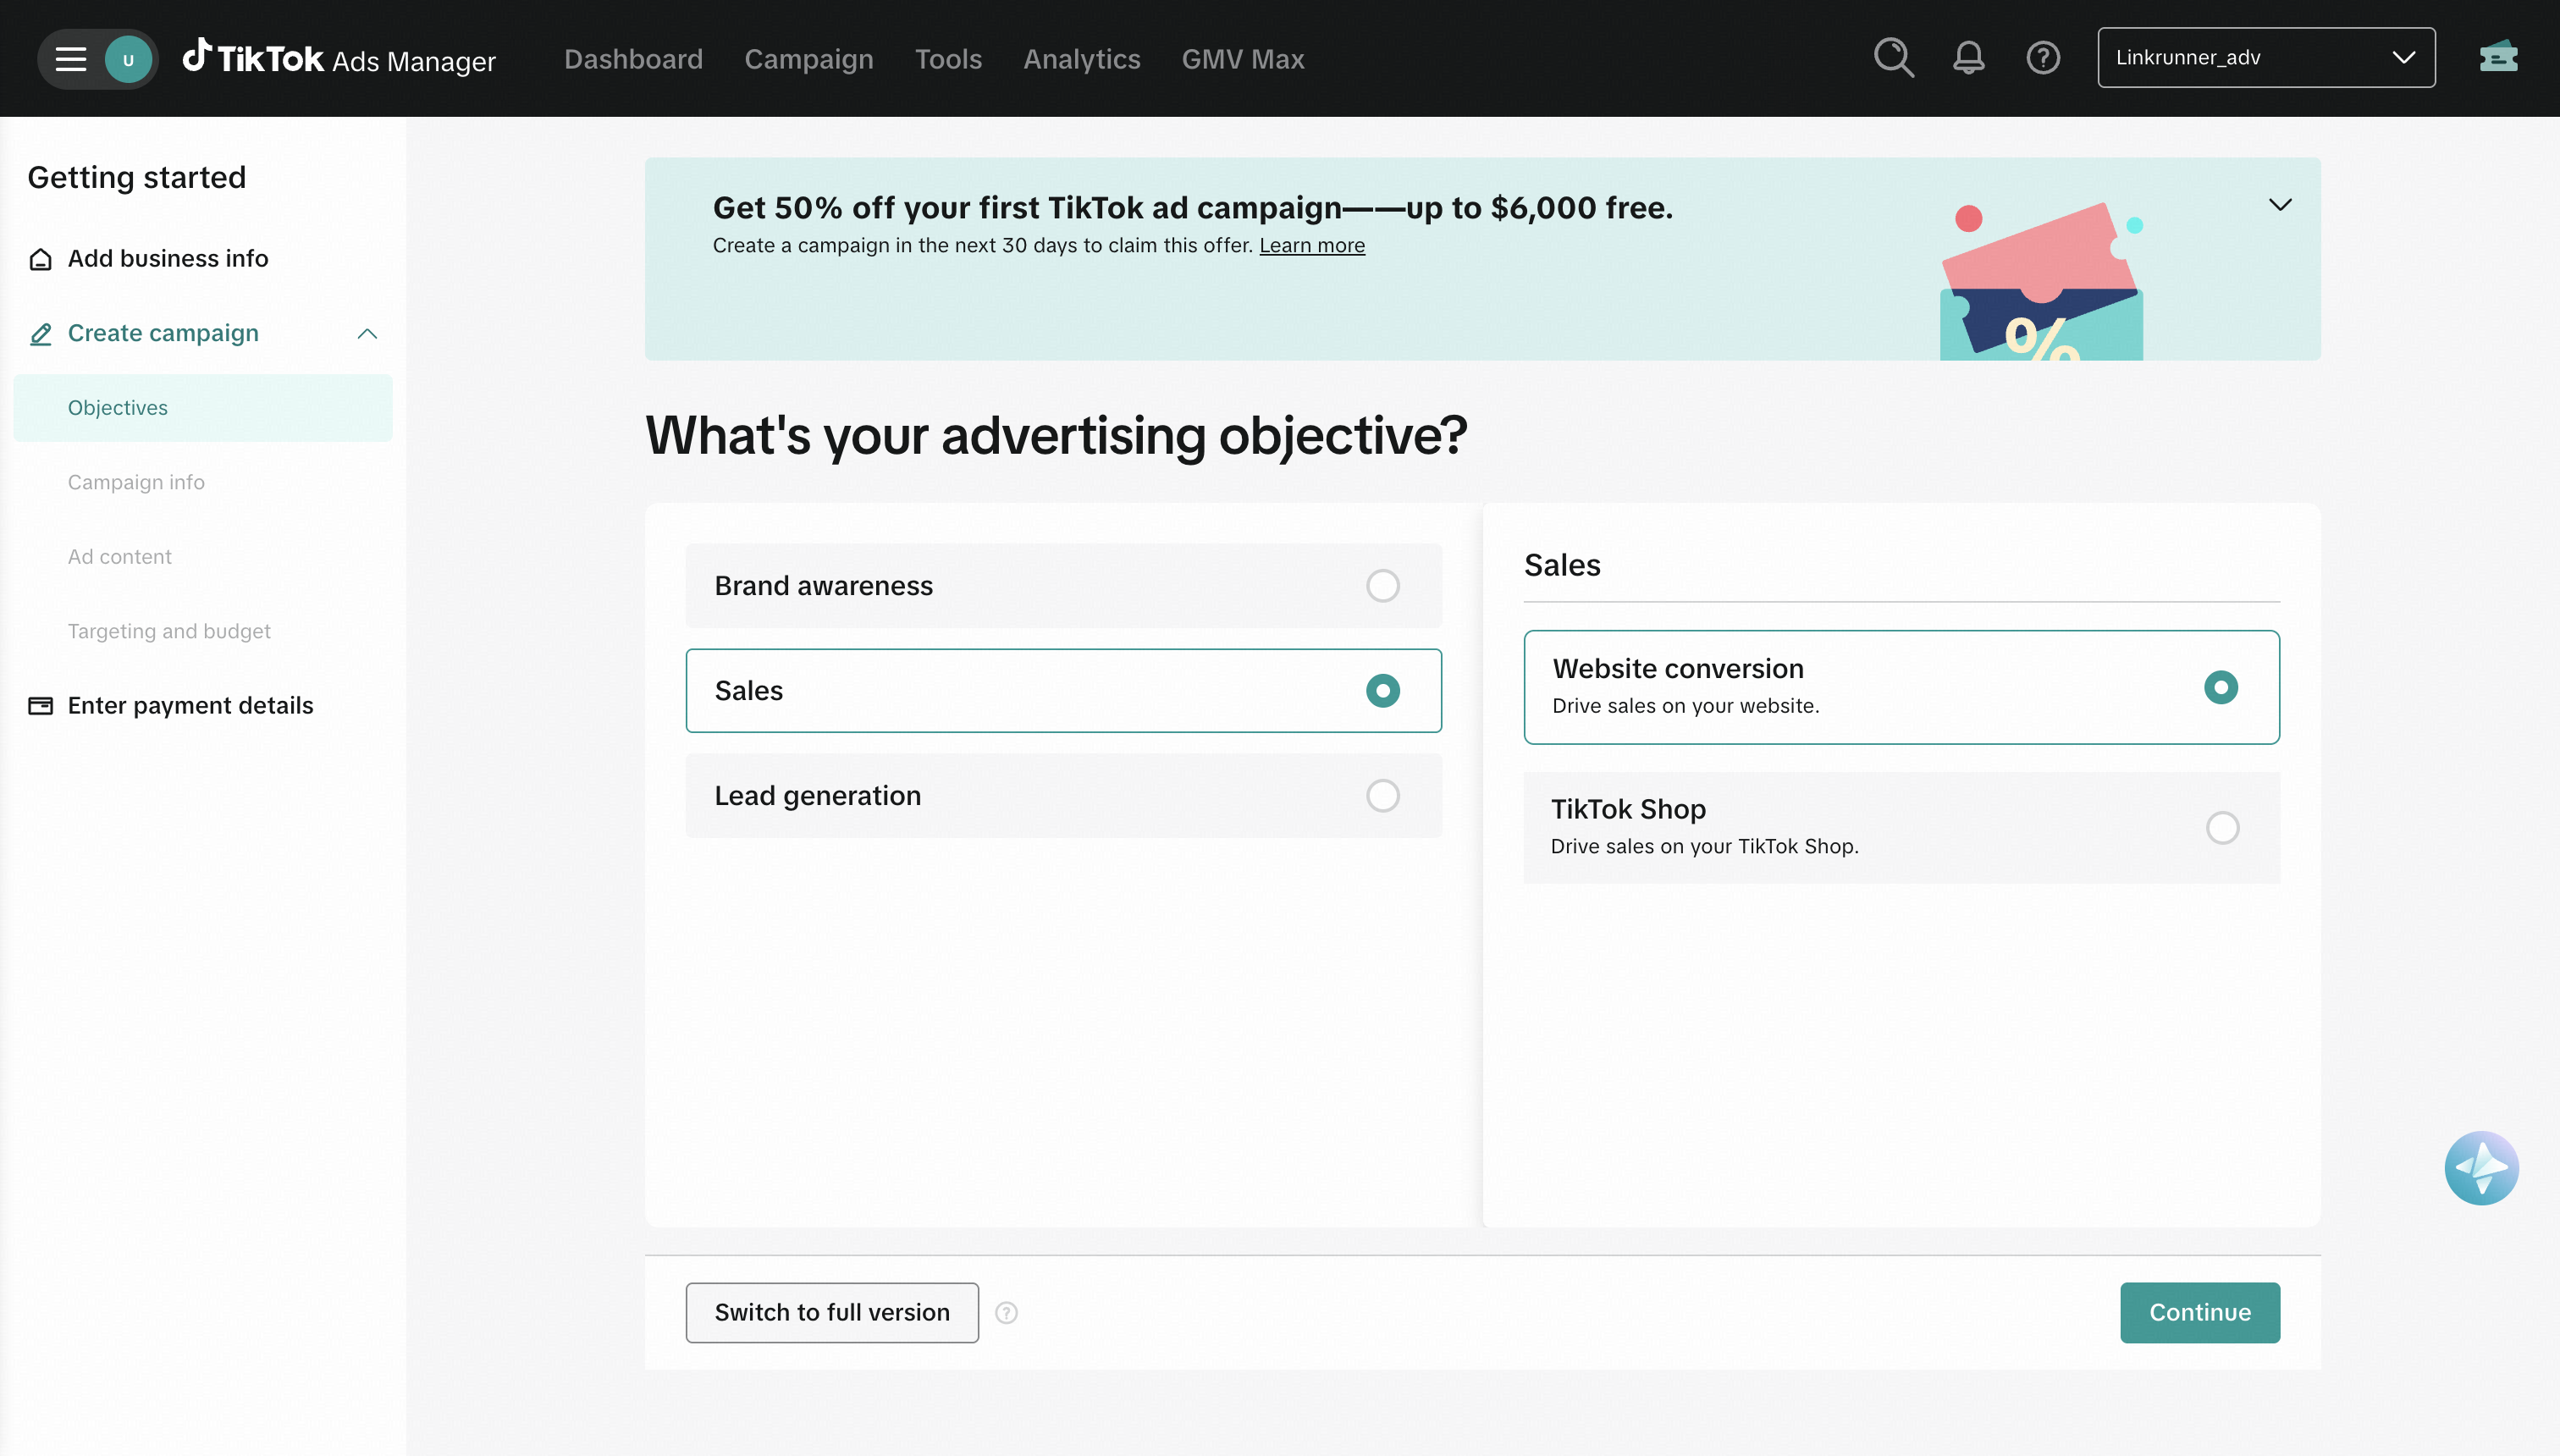Click the Sales panel heading
Image resolution: width=2560 pixels, height=1456 pixels.
(1561, 566)
